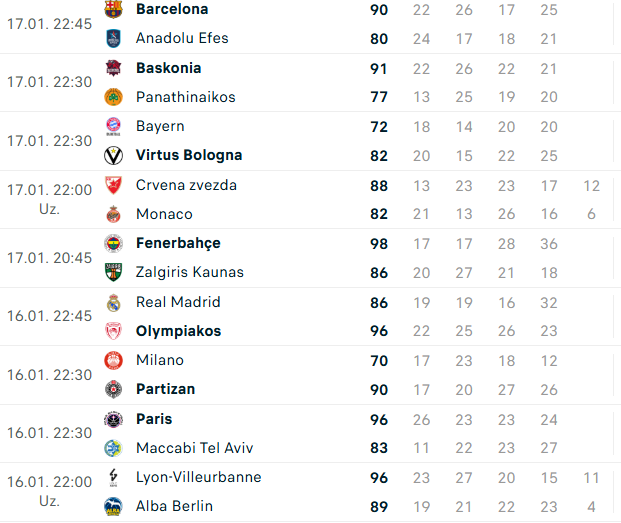This screenshot has height=523, width=621.
Task: Click the Maccabi Tel Aviv star logo
Action: coord(113,448)
